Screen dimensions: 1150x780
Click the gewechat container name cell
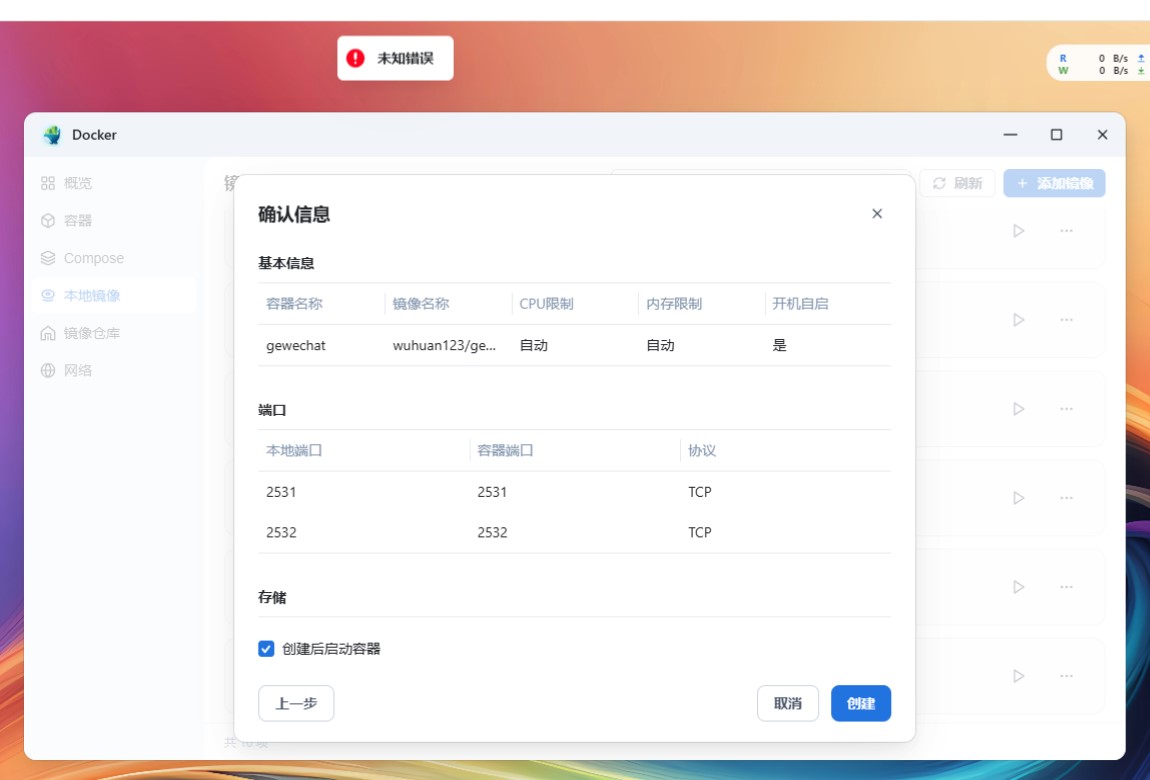[x=296, y=345]
